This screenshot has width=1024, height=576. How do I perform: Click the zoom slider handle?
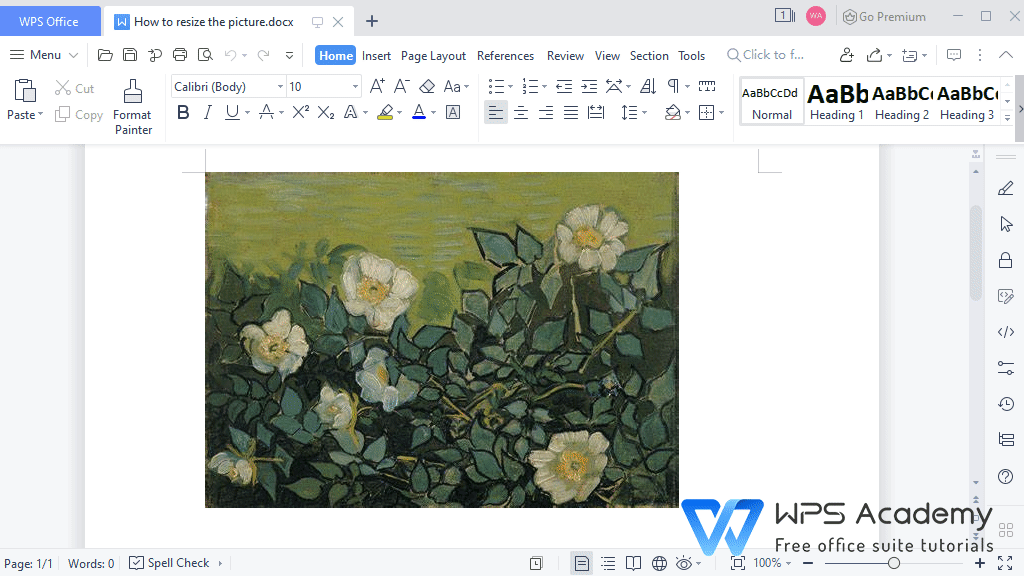pos(893,563)
